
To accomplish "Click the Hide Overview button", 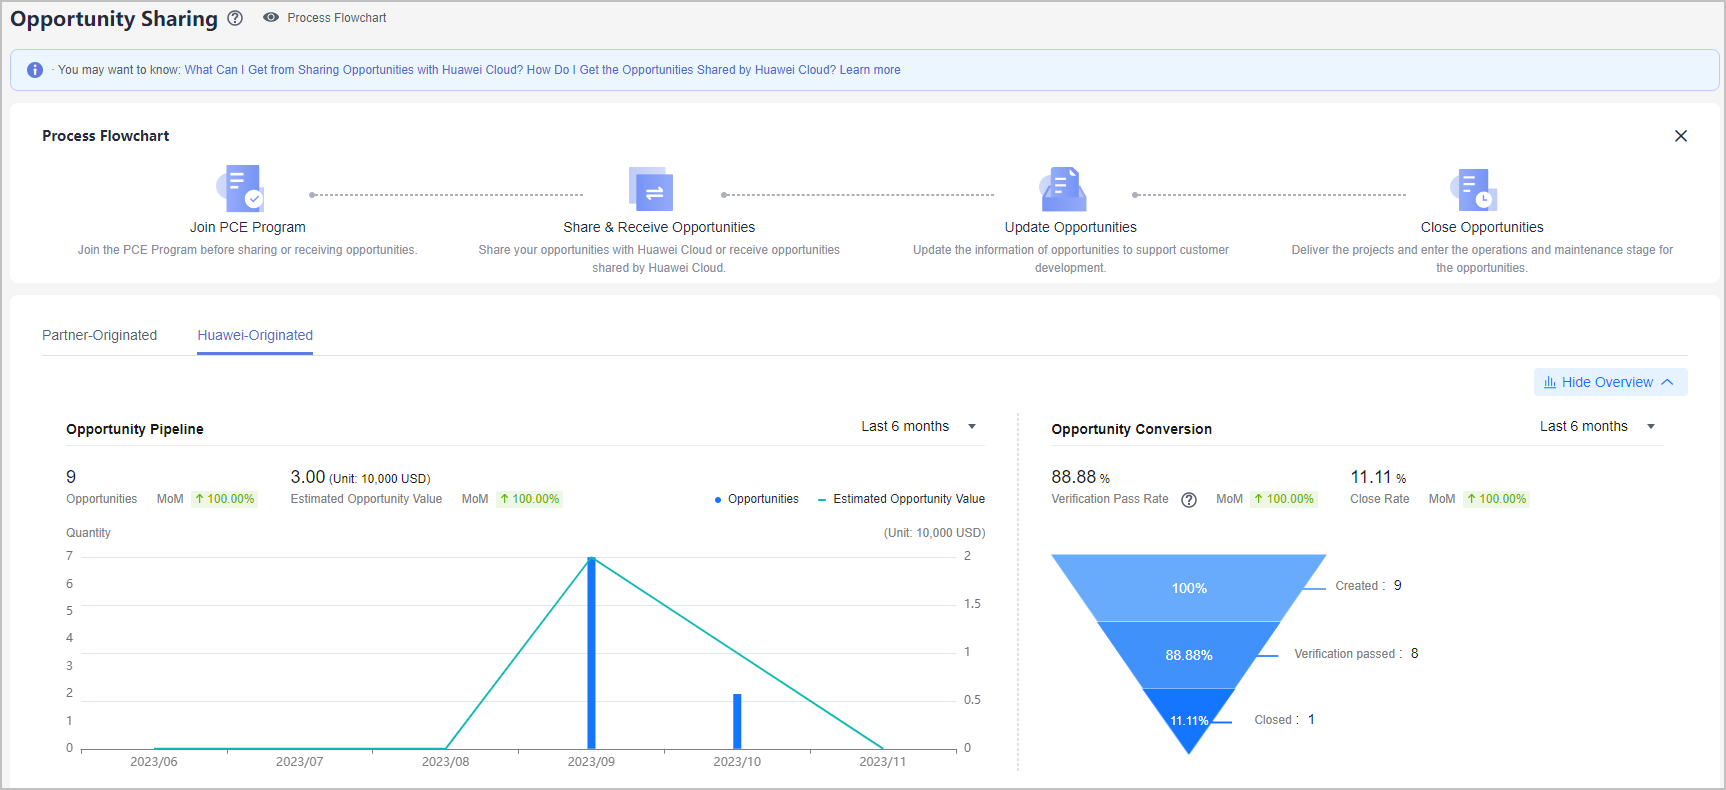I will pyautogui.click(x=1610, y=382).
